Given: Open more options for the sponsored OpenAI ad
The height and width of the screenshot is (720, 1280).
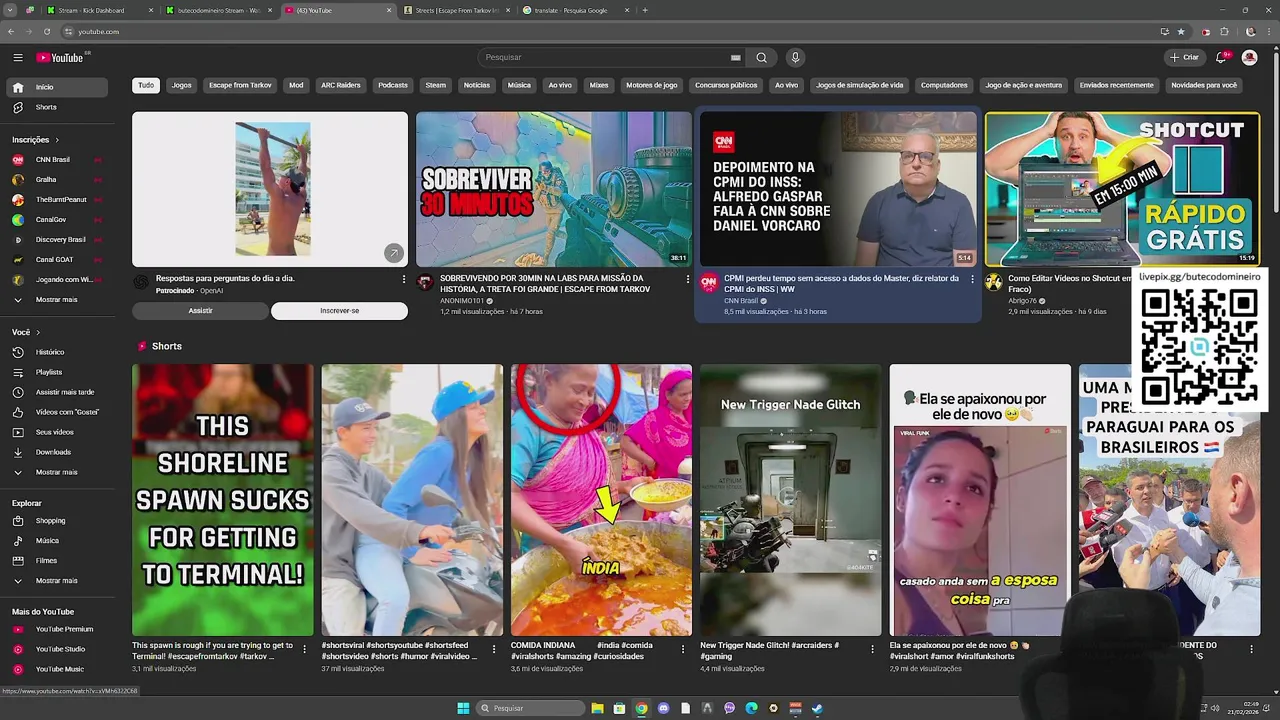Looking at the screenshot, I should (404, 279).
